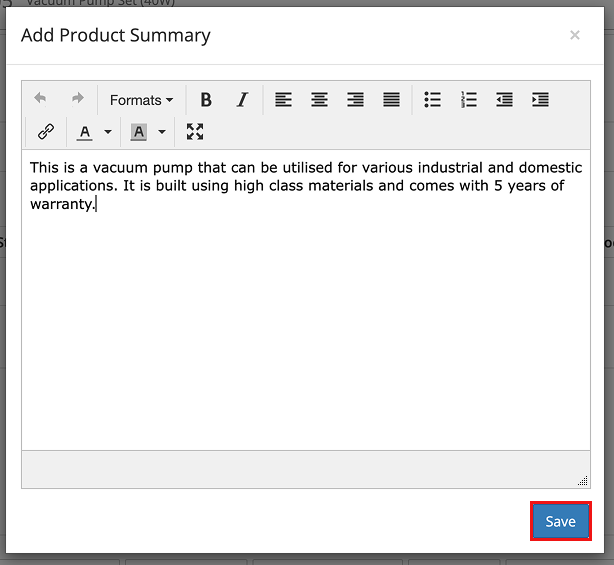This screenshot has width=614, height=565.
Task: Open the Formats dropdown menu
Action: (x=141, y=100)
